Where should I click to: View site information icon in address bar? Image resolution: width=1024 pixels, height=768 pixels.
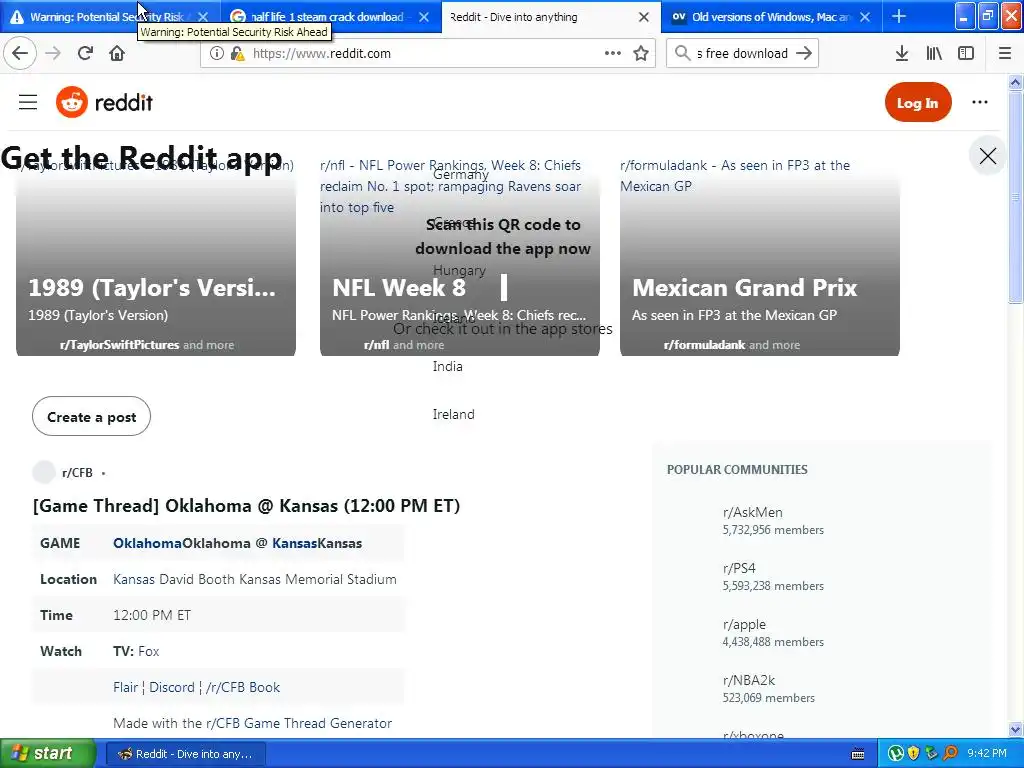[x=216, y=54]
